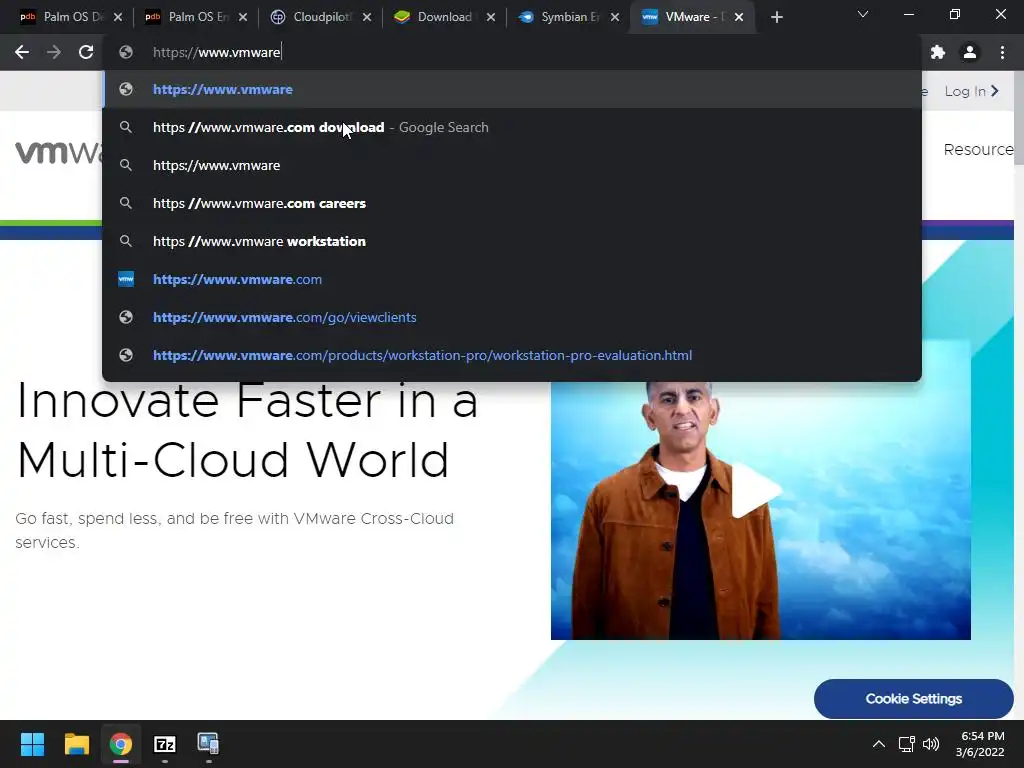
Task: Click the vmware logo on the page
Action: (x=59, y=152)
